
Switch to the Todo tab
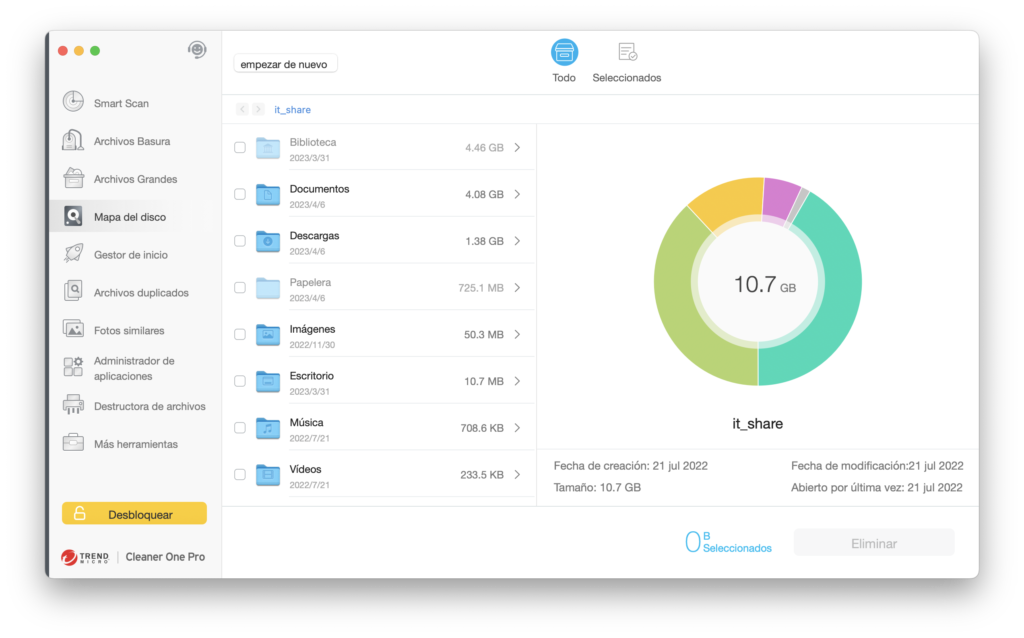(564, 61)
